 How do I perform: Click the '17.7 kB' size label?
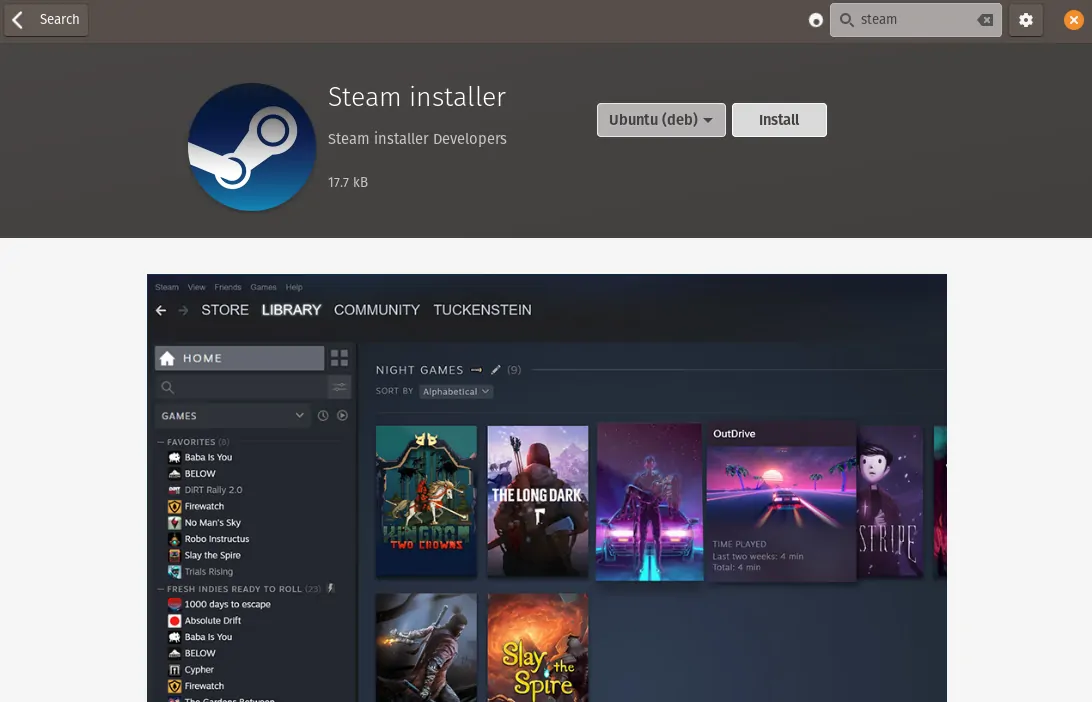pos(348,182)
